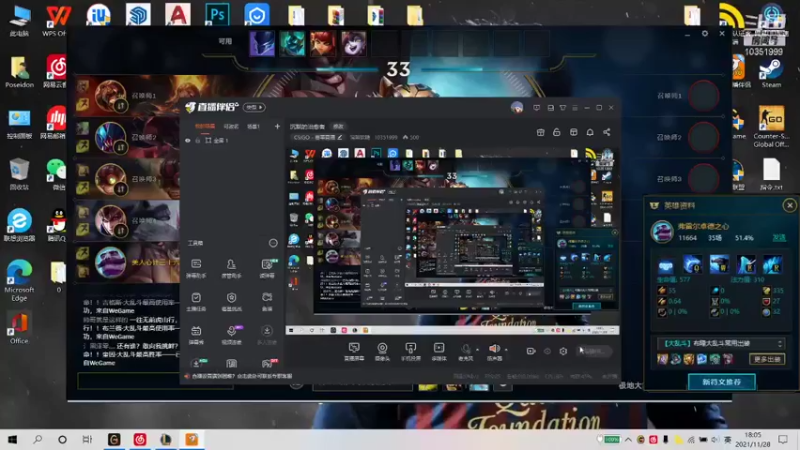The image size is (800, 450).
Task: Open the build selection dropdown in hero panel
Action: (x=720, y=343)
